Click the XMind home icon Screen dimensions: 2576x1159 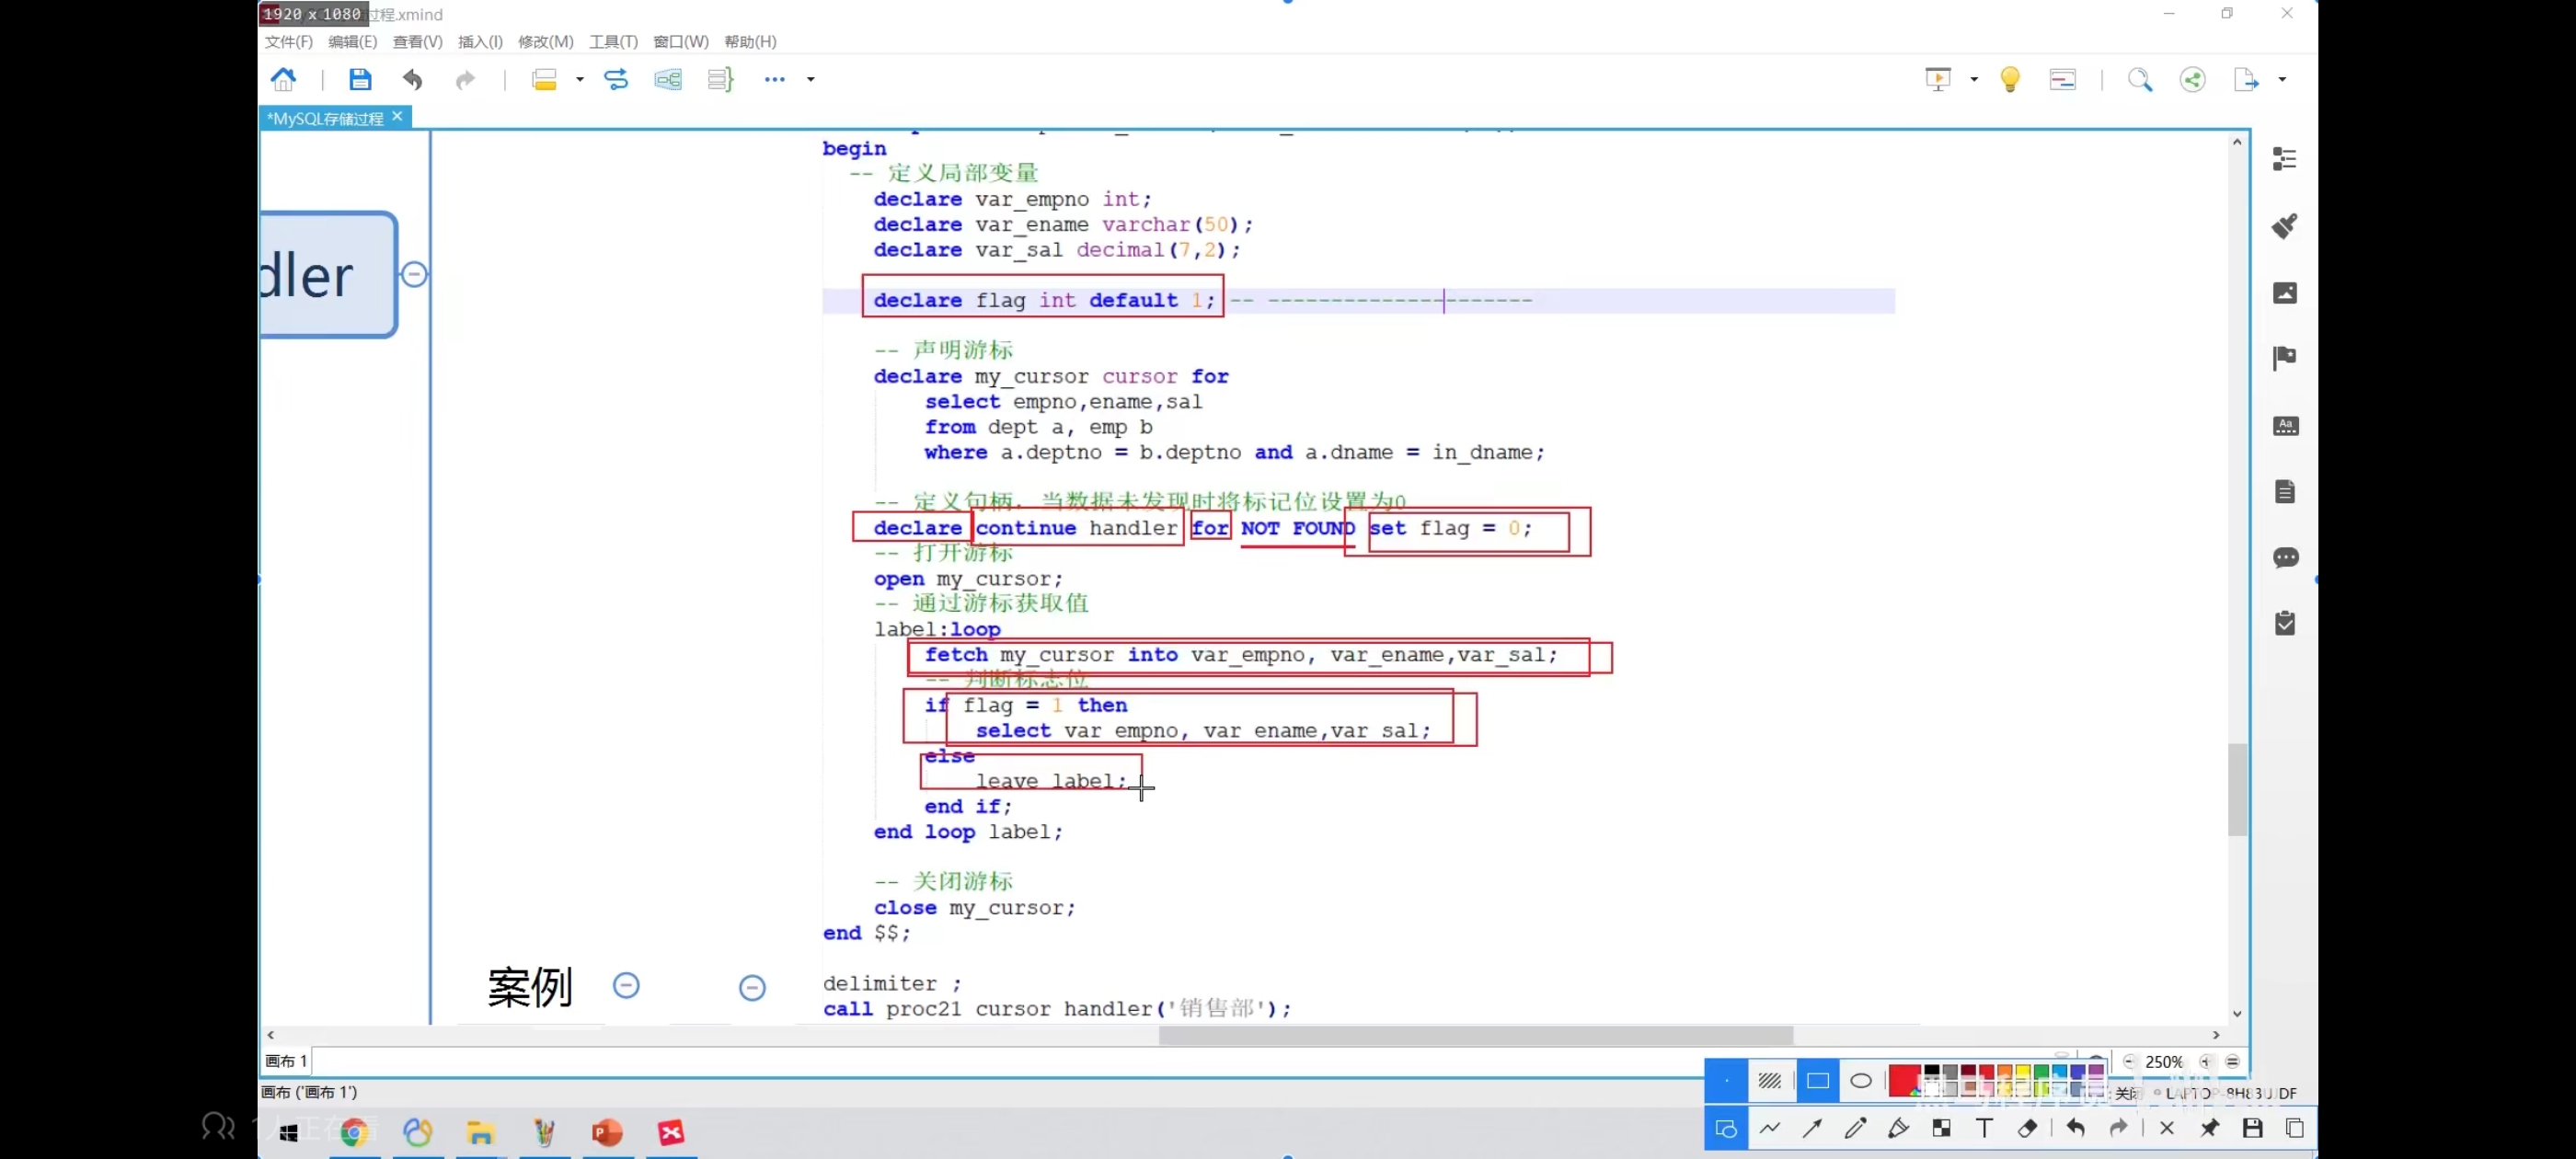pyautogui.click(x=284, y=79)
